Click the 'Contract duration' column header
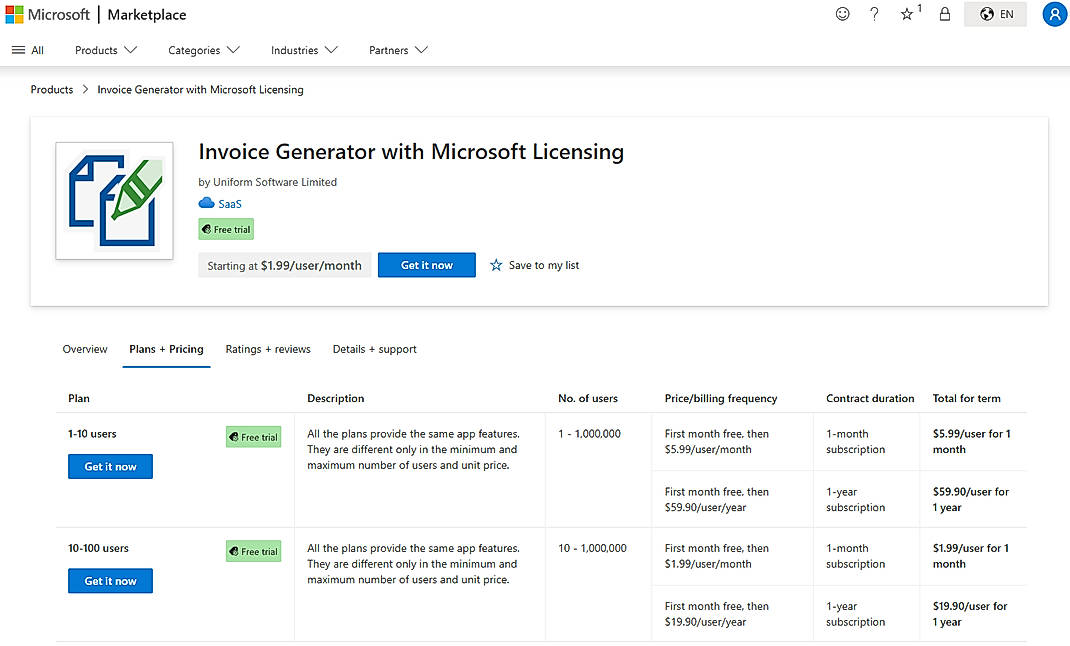 coord(870,398)
